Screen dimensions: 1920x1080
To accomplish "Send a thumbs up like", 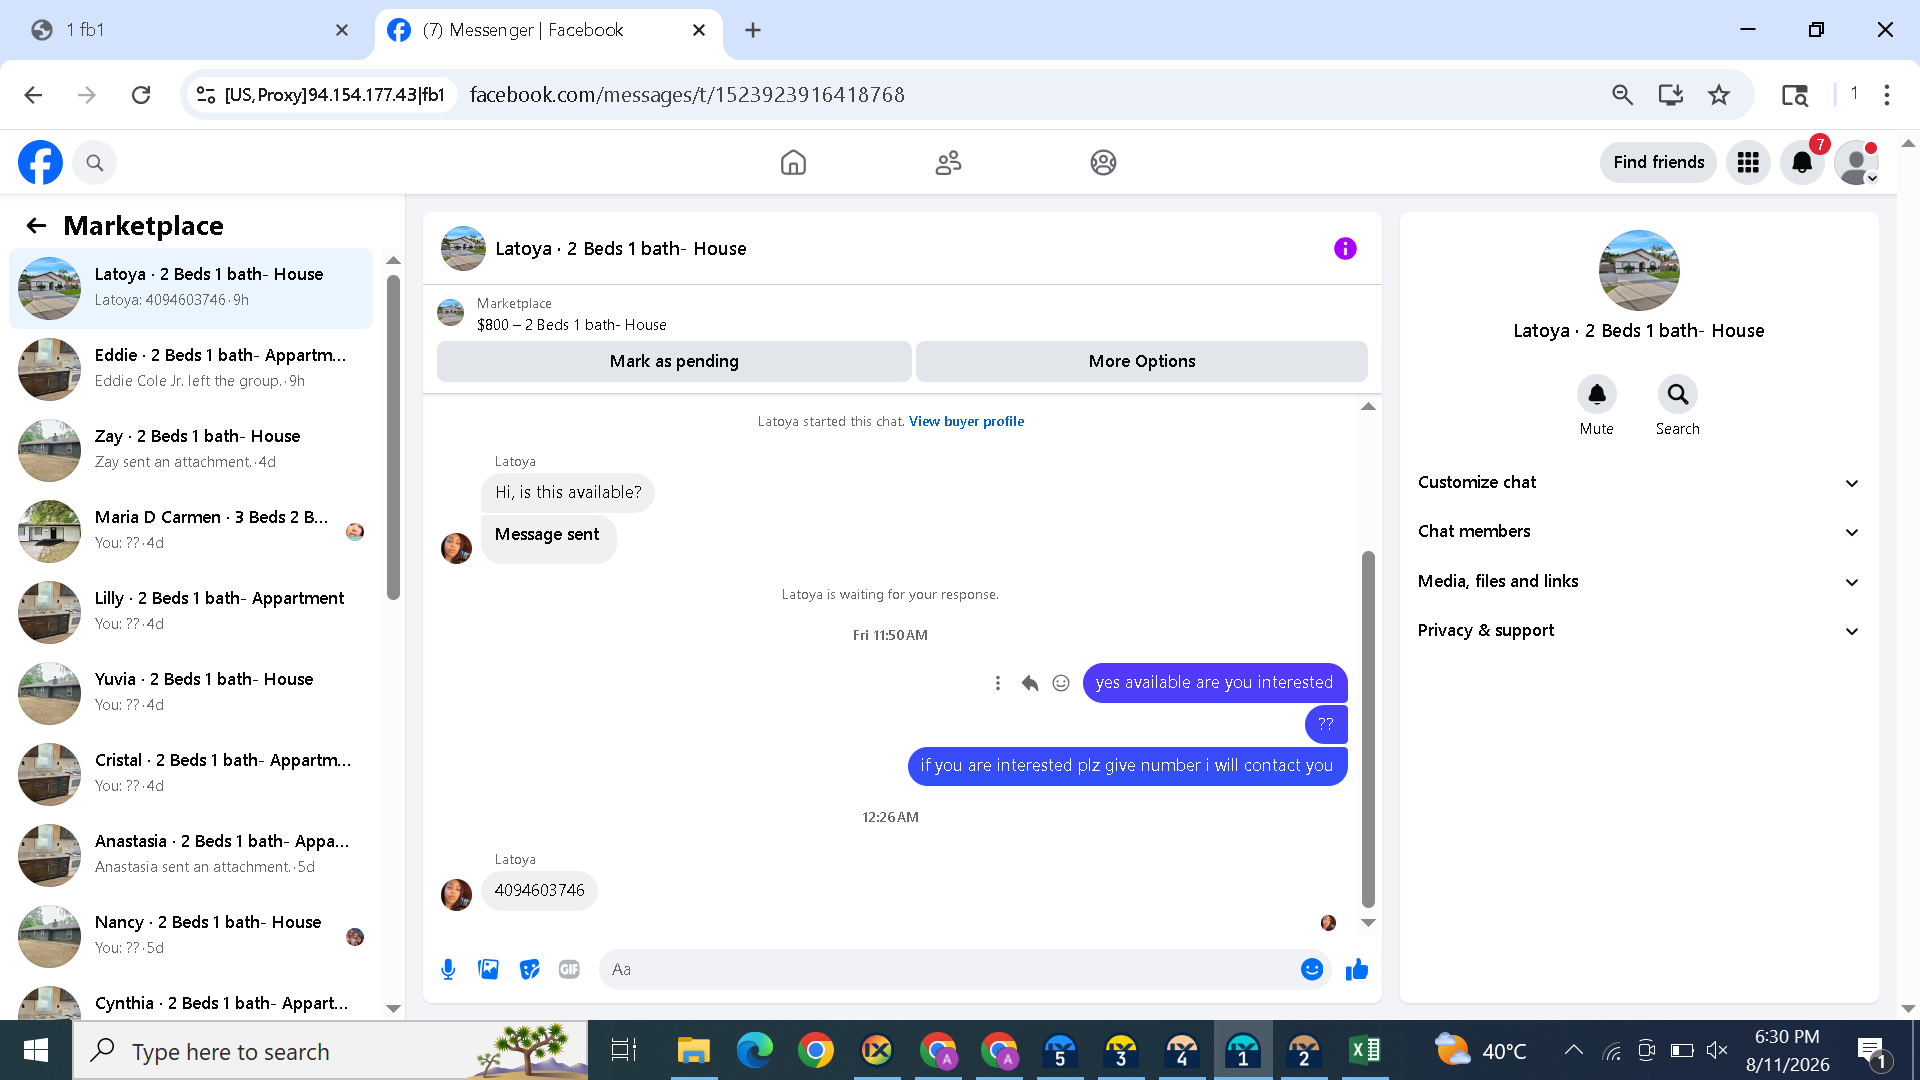I will [x=1357, y=969].
